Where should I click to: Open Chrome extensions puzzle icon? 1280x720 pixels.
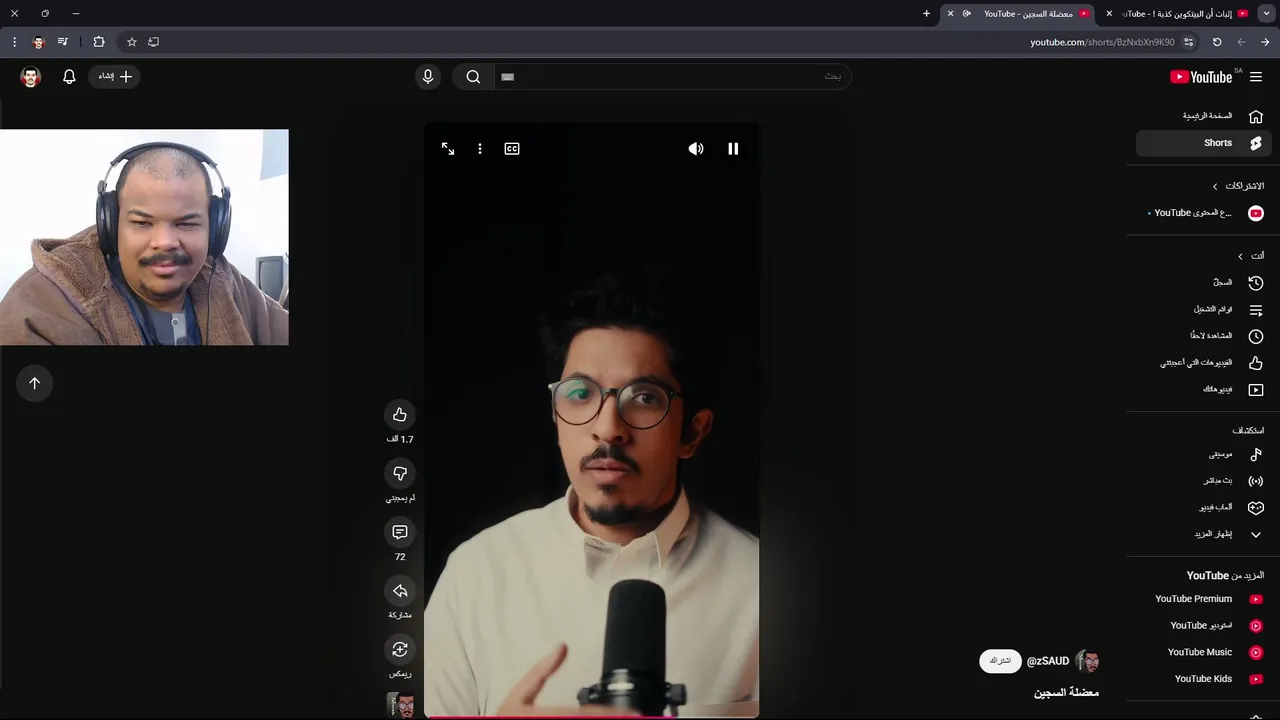[99, 42]
